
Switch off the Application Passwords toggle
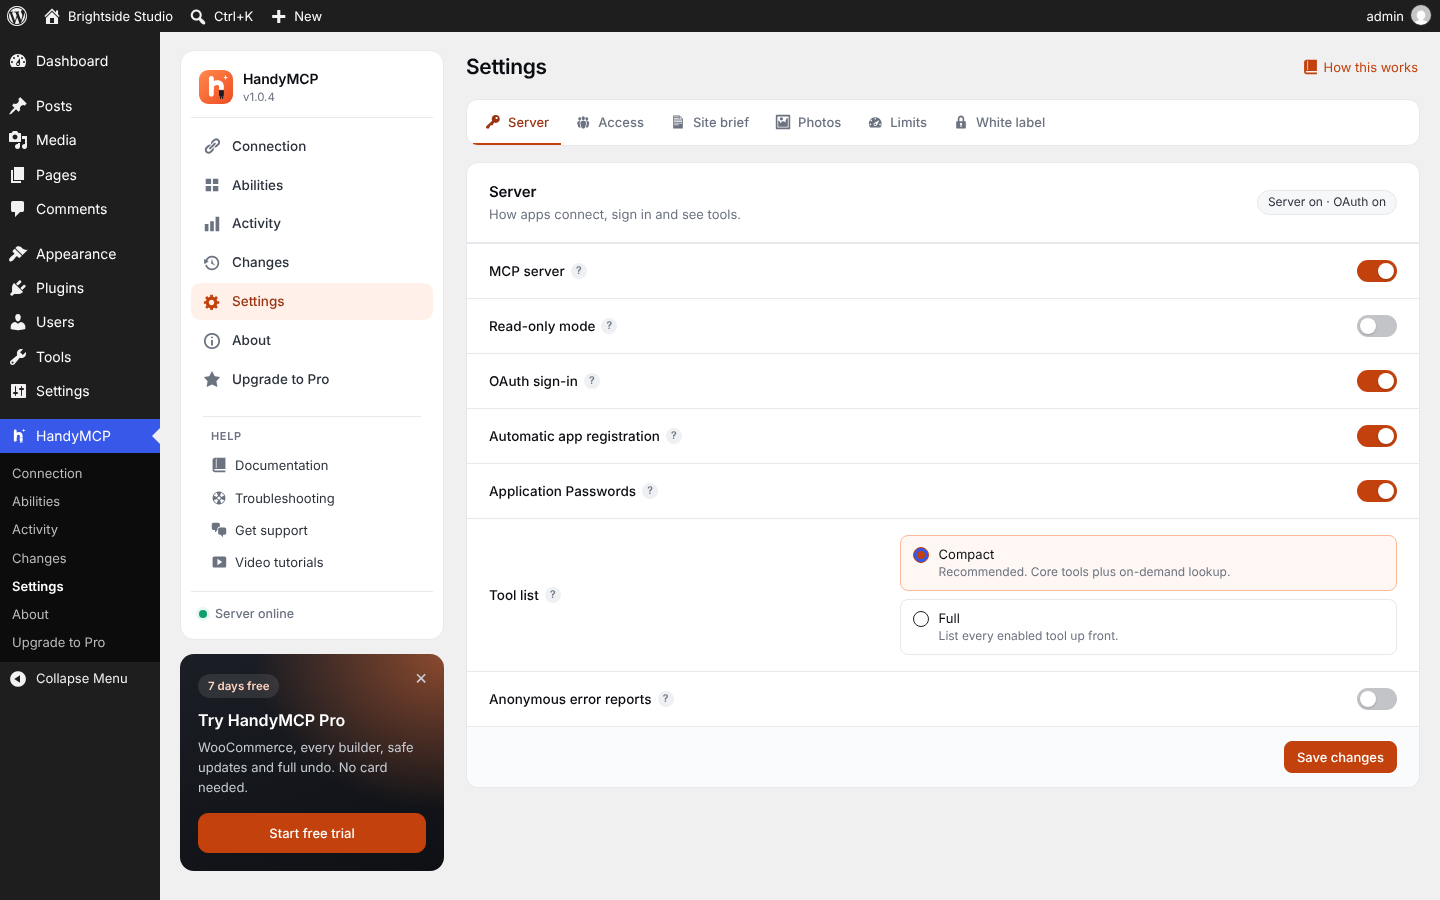tap(1377, 491)
